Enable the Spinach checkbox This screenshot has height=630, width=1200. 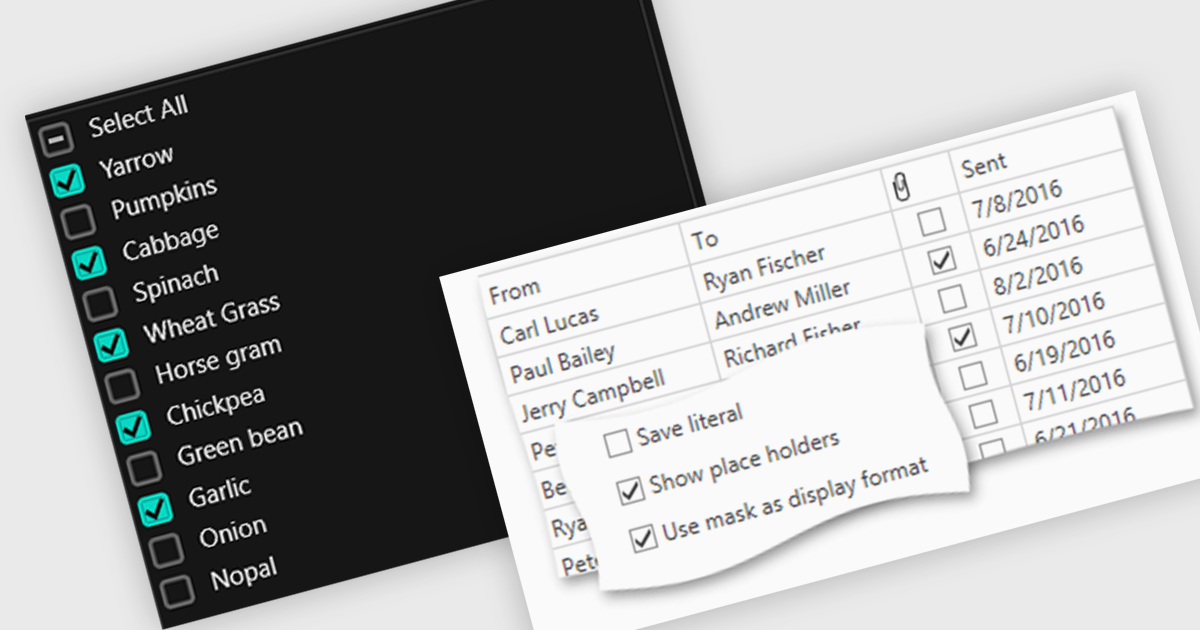click(100, 302)
